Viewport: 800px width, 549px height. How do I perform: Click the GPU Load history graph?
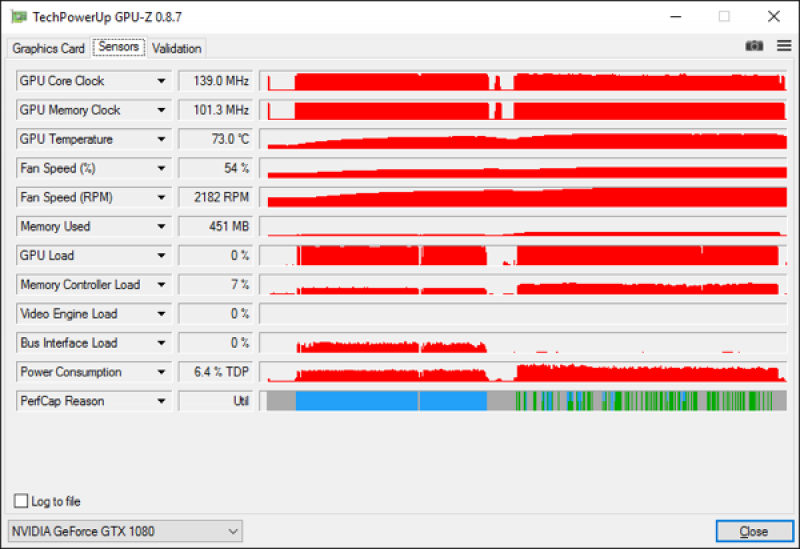(523, 255)
